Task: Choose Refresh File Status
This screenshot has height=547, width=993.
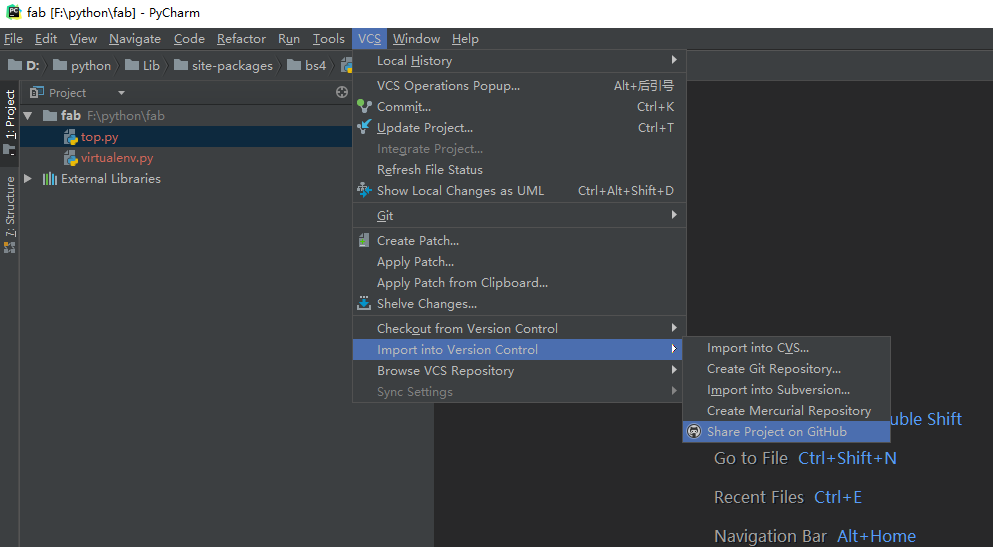Action: (519, 170)
